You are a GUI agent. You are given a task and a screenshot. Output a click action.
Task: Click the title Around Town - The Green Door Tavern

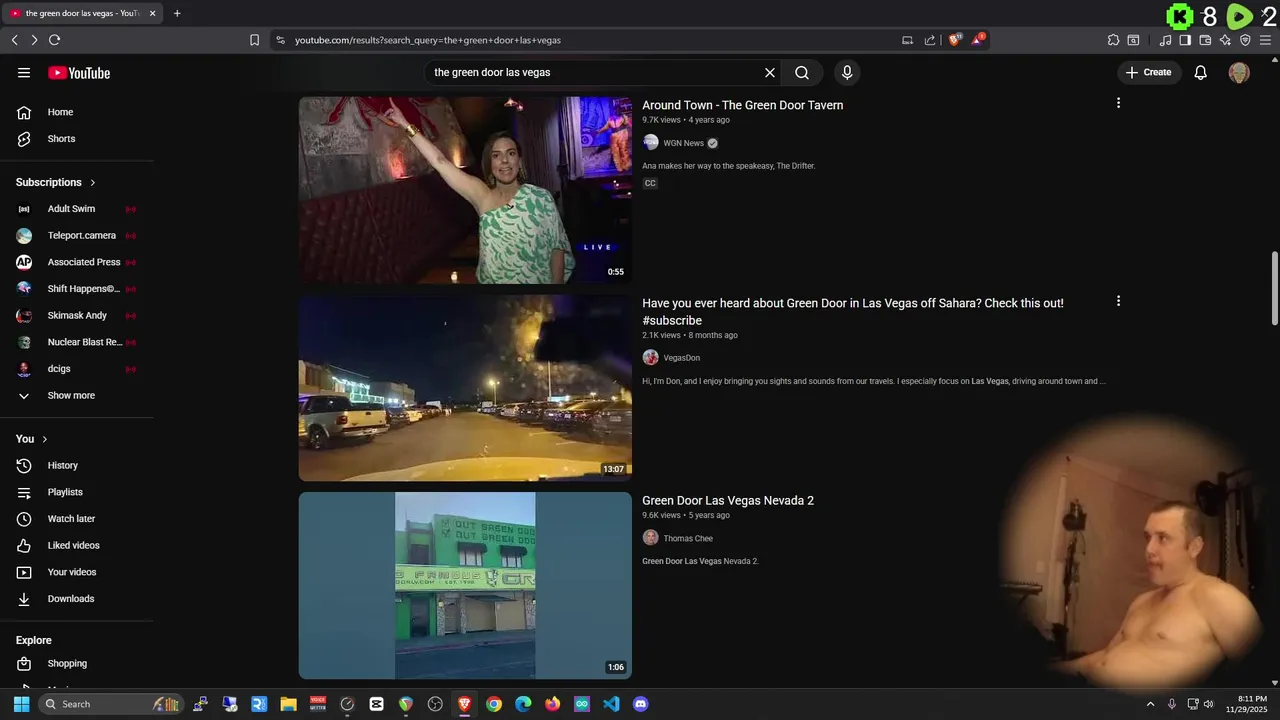pyautogui.click(x=742, y=105)
